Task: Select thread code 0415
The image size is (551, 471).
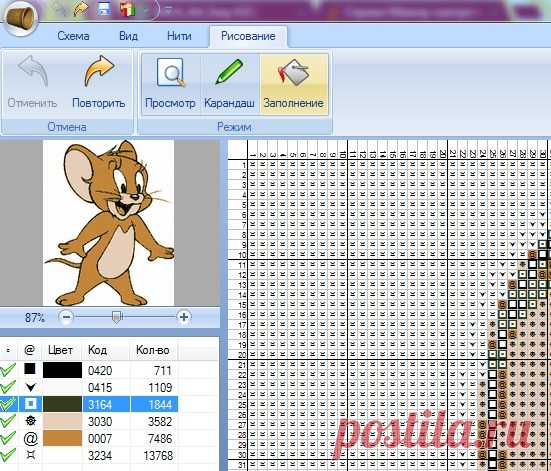Action: pyautogui.click(x=100, y=387)
